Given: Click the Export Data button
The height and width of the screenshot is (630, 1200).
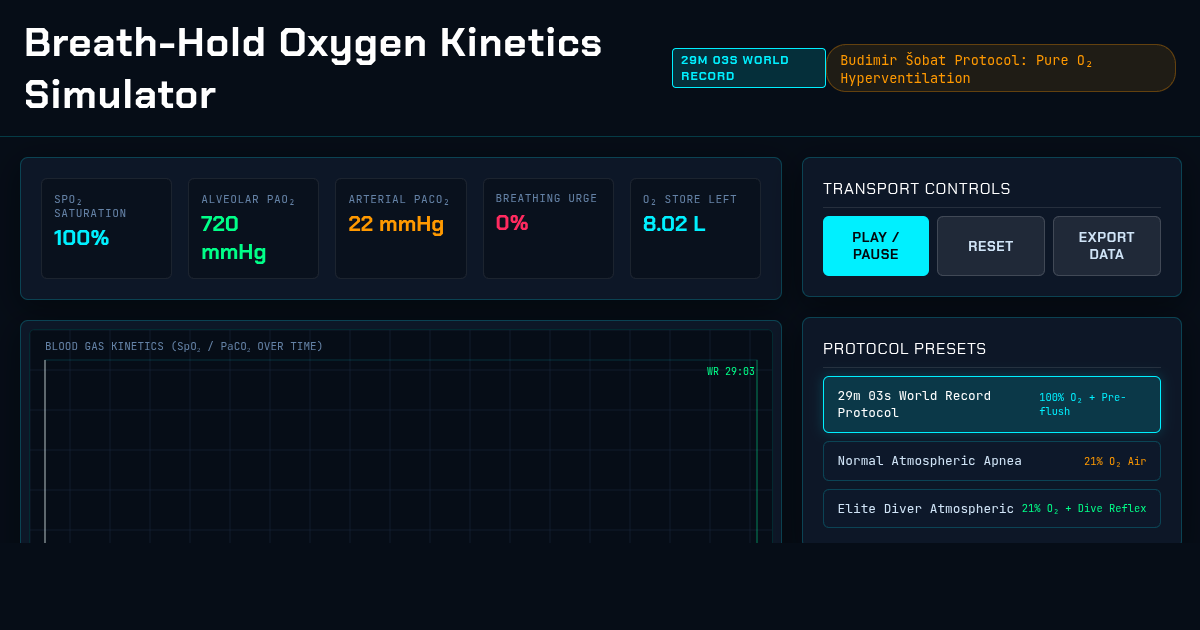Looking at the screenshot, I should click(1107, 246).
